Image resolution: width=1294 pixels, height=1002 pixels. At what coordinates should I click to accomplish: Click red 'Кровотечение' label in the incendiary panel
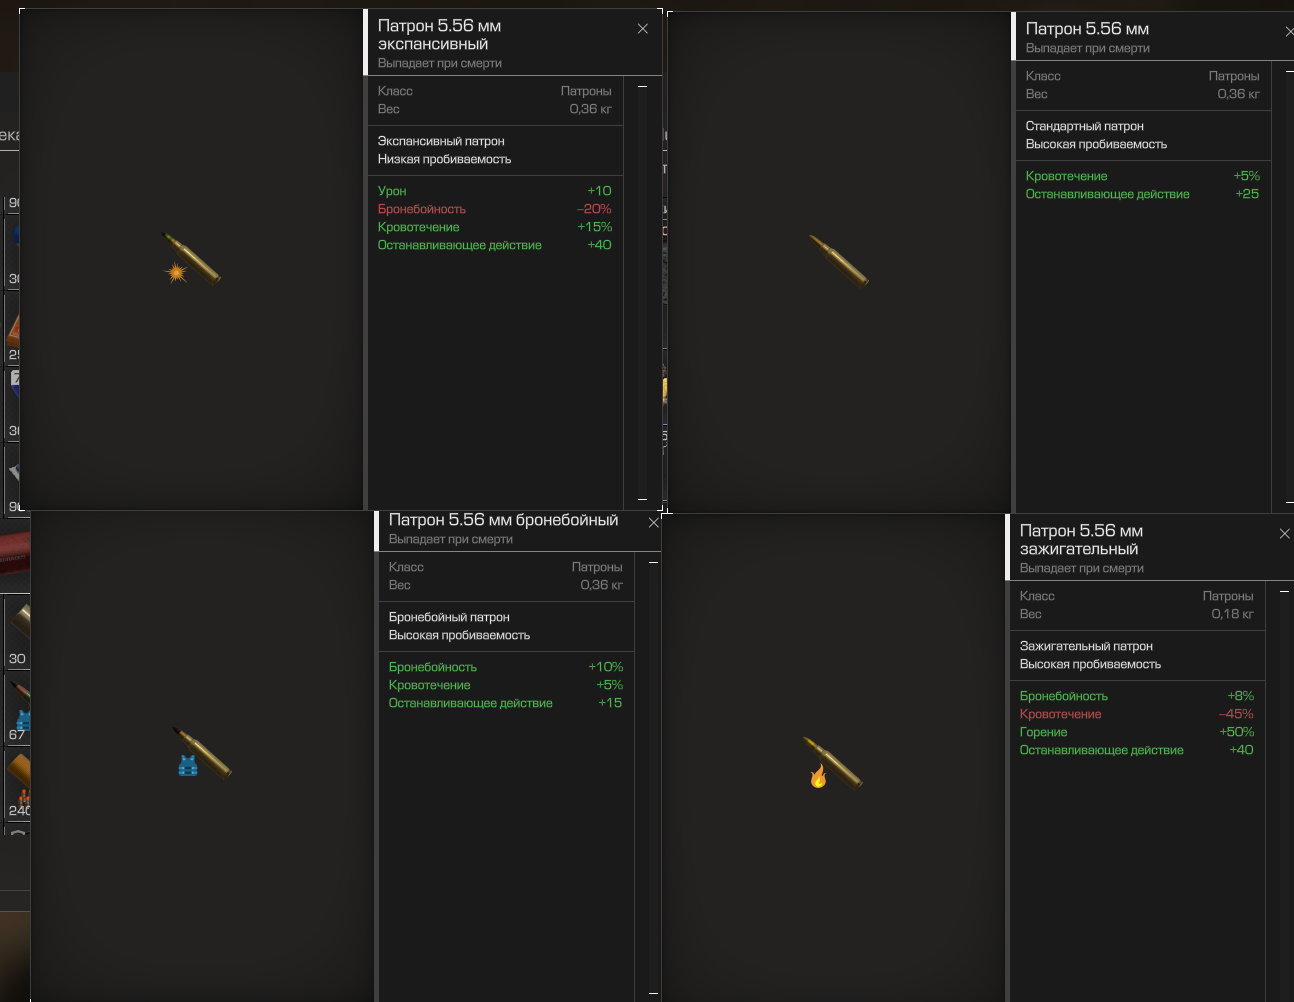click(1060, 714)
